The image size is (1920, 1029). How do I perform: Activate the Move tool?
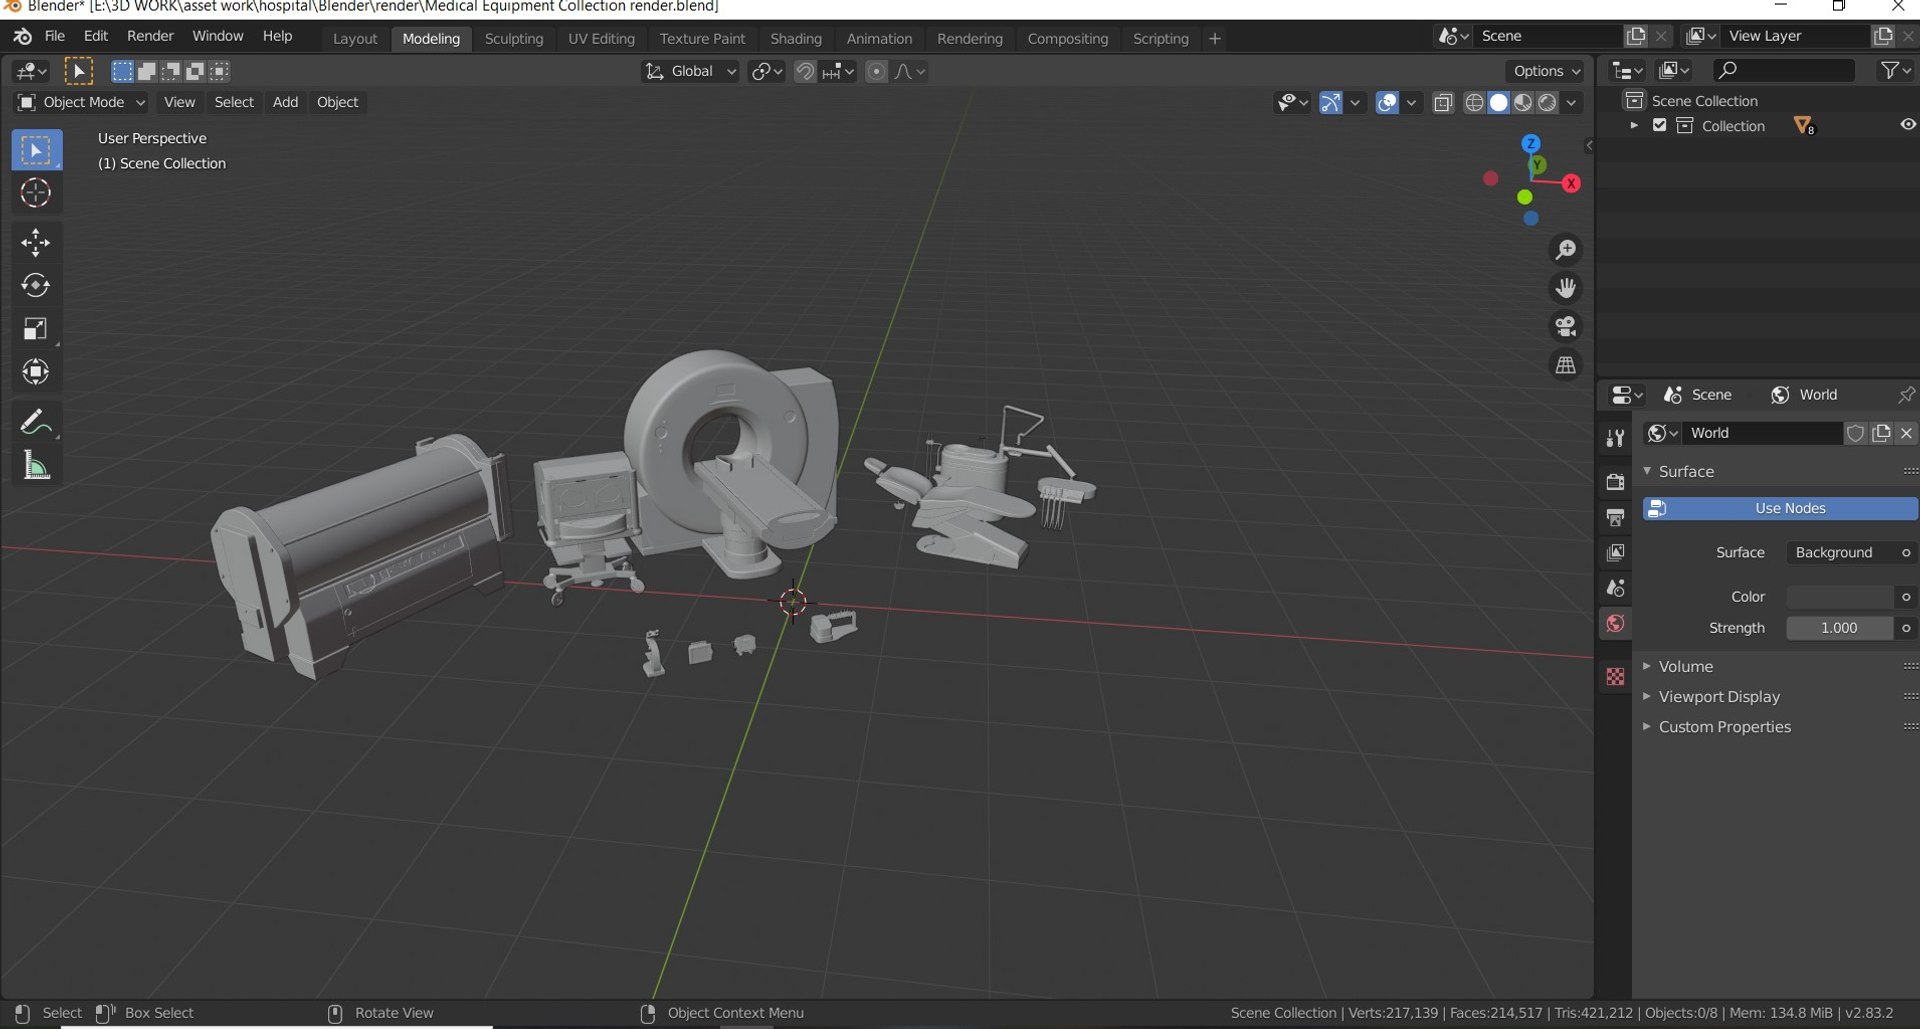(x=36, y=242)
